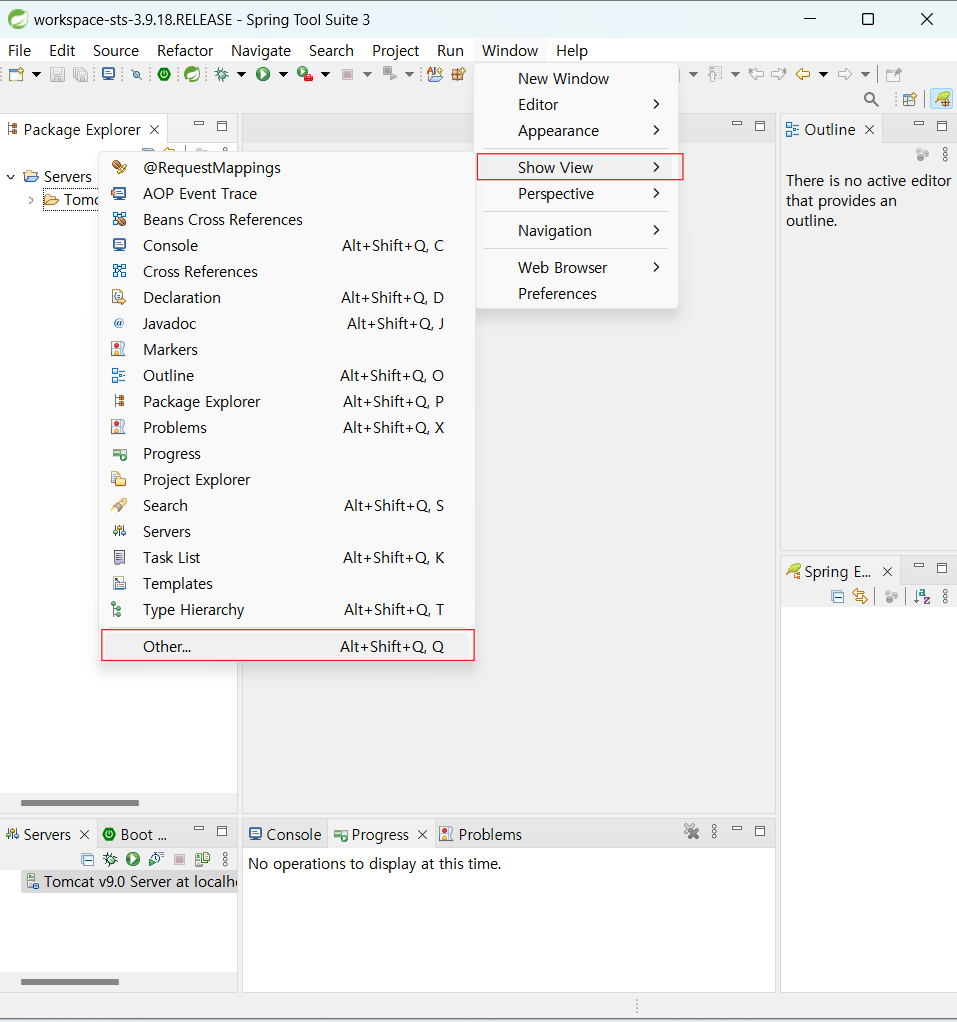Choose Console from Show View list
The width and height of the screenshot is (957, 1022).
click(x=287, y=246)
